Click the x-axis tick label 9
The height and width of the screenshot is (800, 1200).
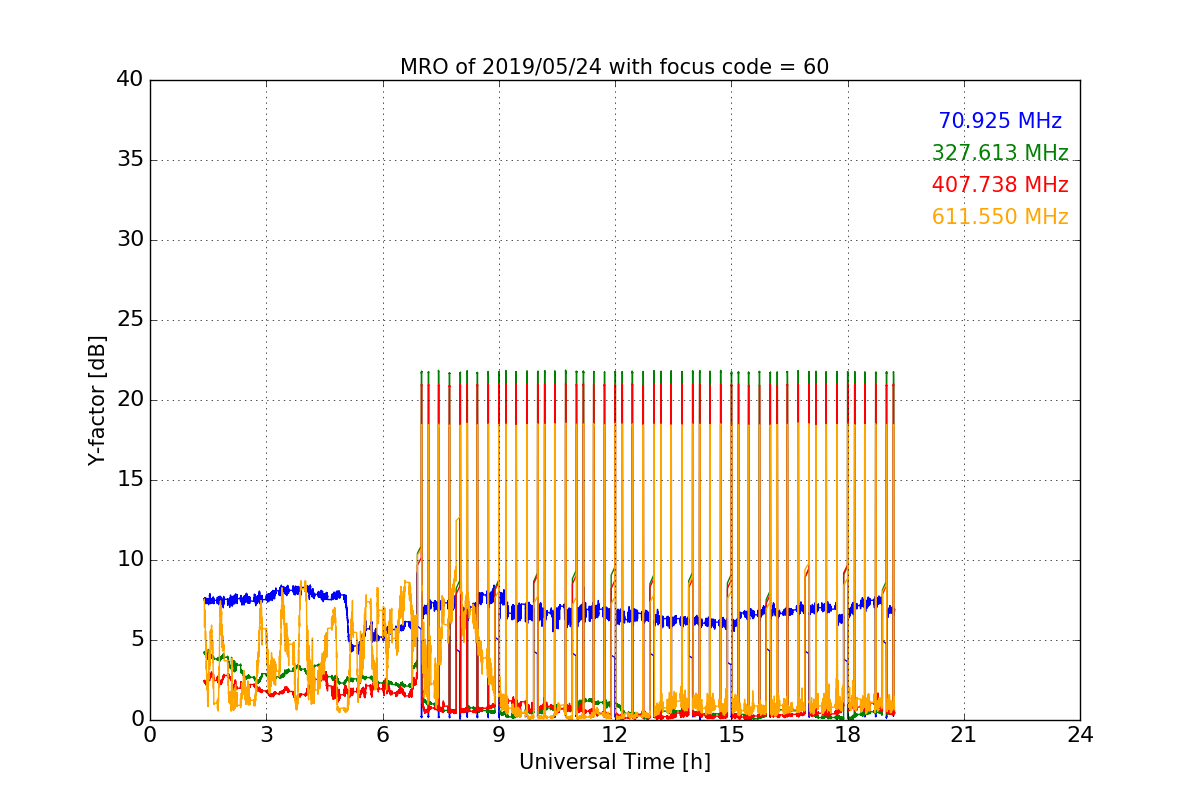point(499,734)
